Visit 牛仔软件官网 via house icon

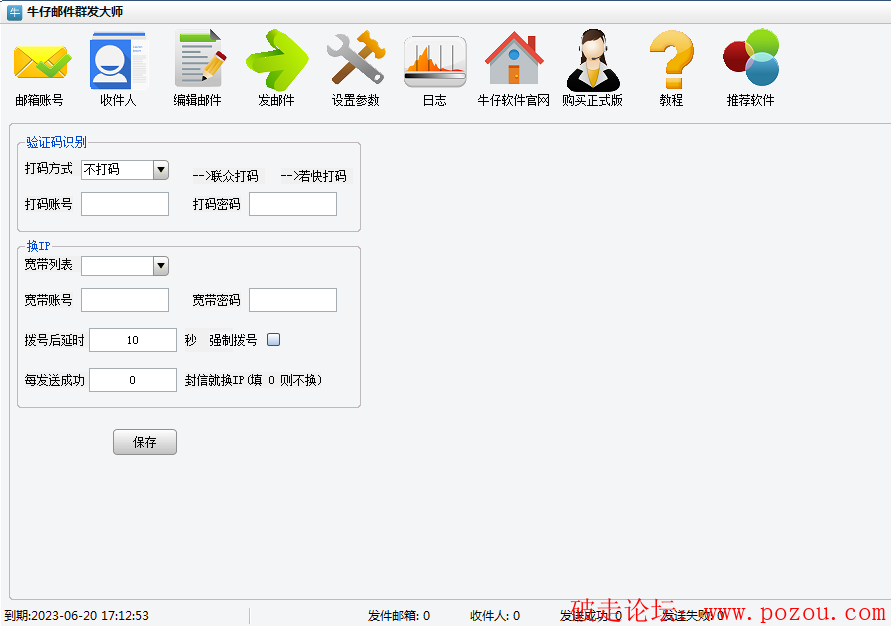[513, 62]
